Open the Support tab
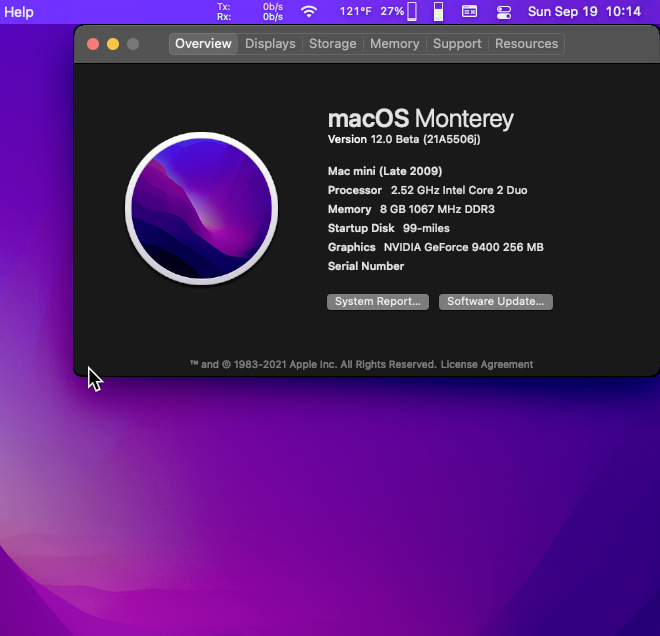The height and width of the screenshot is (636, 660). (457, 44)
